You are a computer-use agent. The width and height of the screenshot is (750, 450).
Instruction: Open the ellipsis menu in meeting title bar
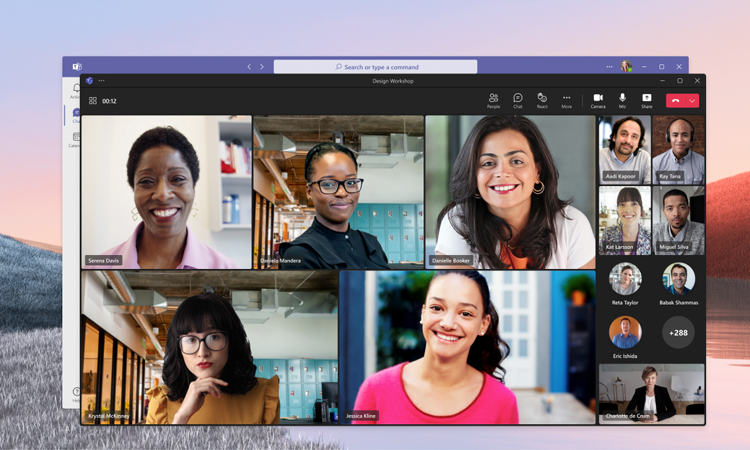click(x=101, y=81)
